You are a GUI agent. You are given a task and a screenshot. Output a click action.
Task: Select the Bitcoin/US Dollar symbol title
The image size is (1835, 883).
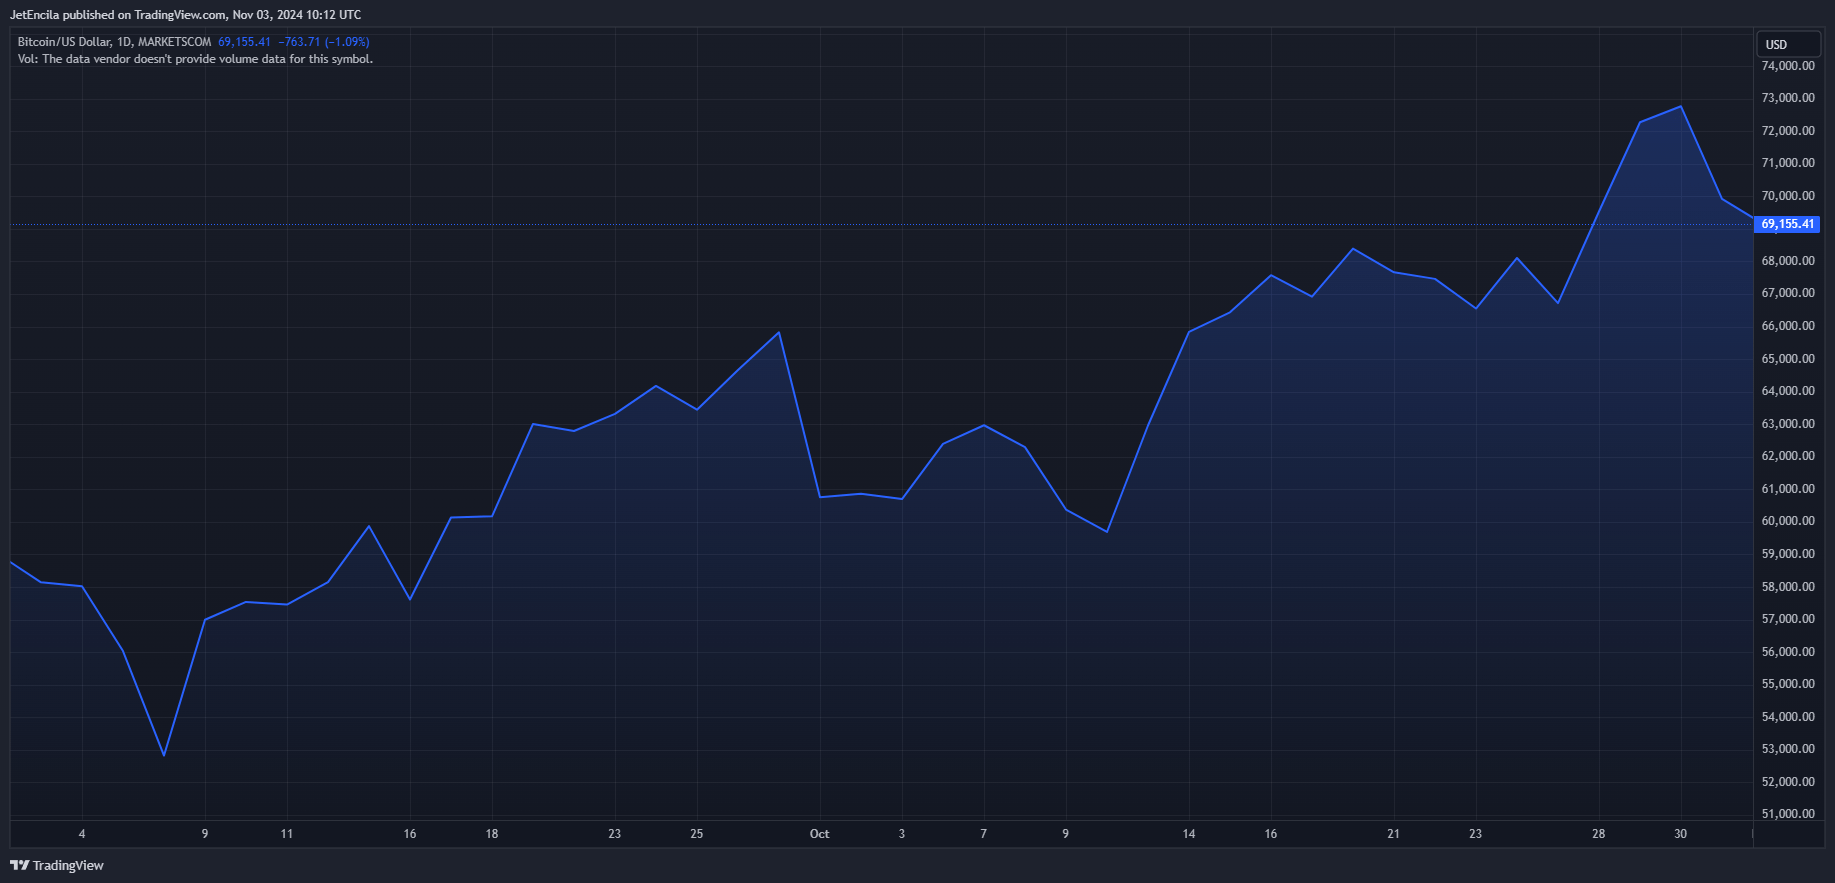(x=64, y=42)
